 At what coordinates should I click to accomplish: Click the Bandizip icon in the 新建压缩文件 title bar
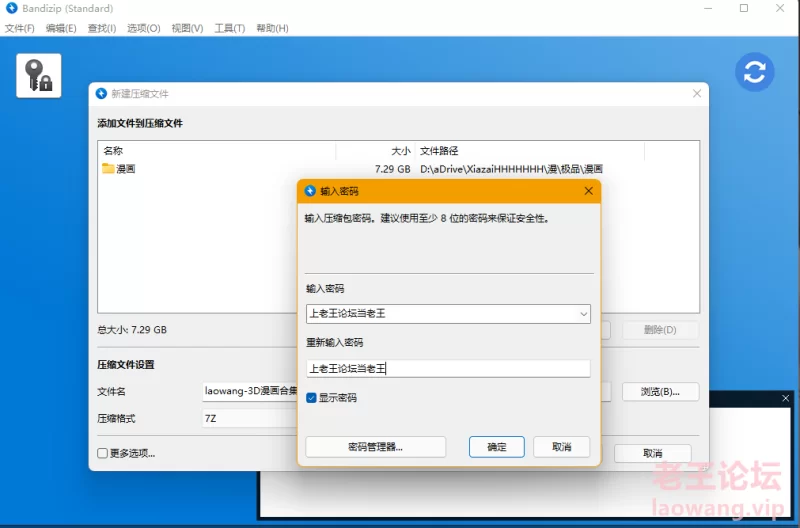pyautogui.click(x=101, y=93)
